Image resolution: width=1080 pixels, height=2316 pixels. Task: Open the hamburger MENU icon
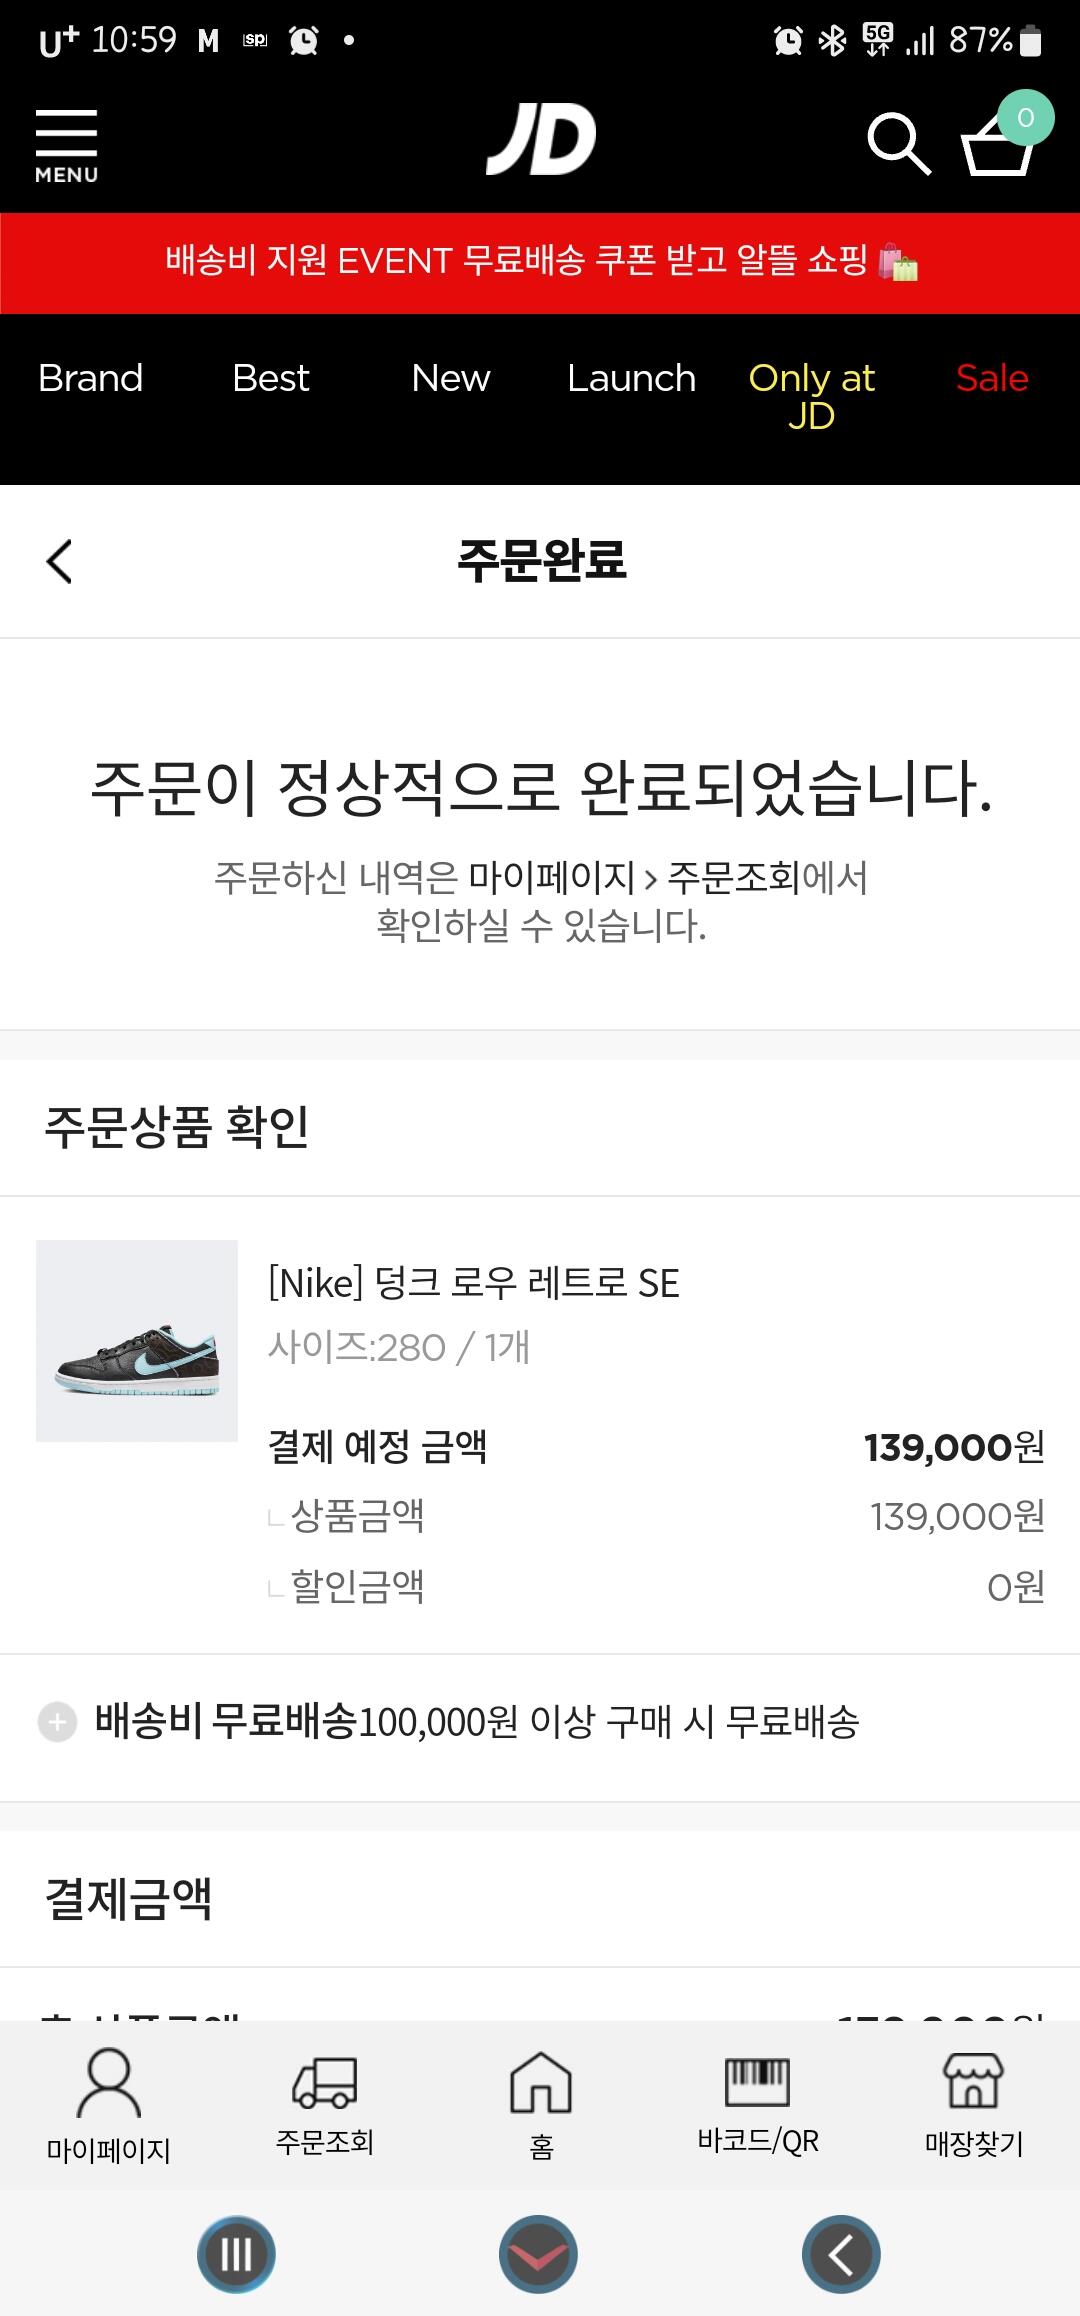(66, 146)
